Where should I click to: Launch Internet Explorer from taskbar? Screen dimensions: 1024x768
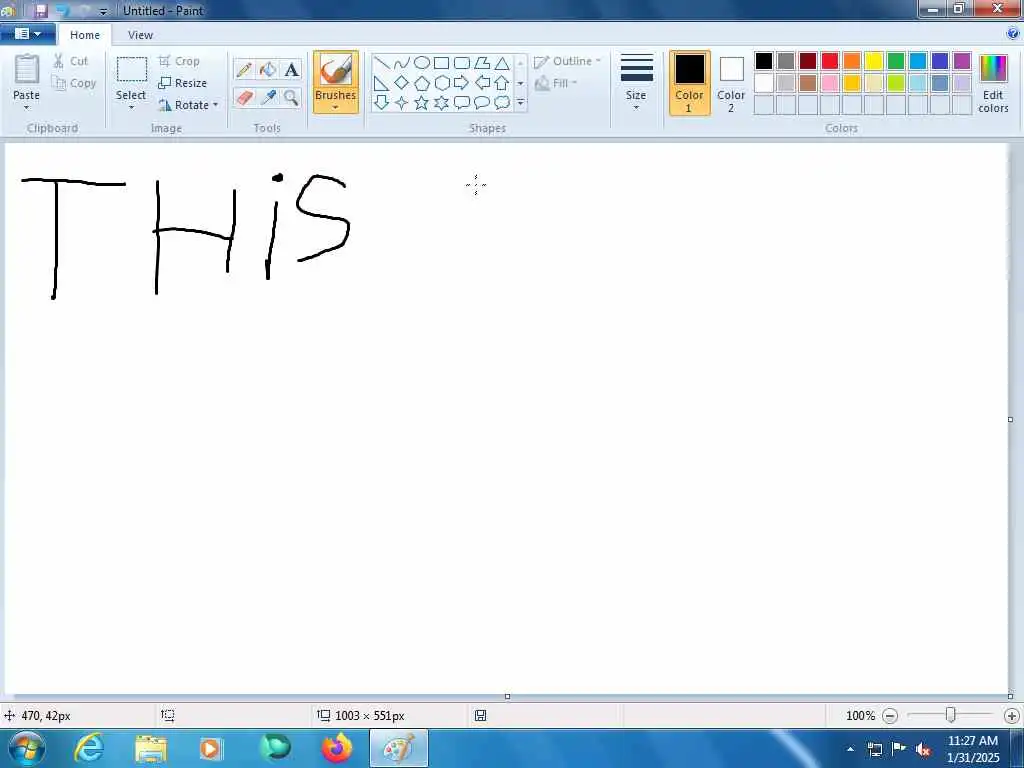[x=88, y=748]
